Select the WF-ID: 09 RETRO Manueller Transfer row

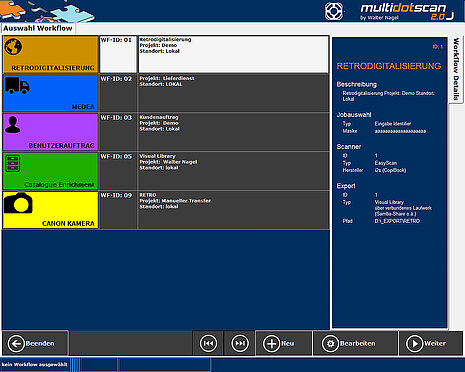pyautogui.click(x=214, y=210)
